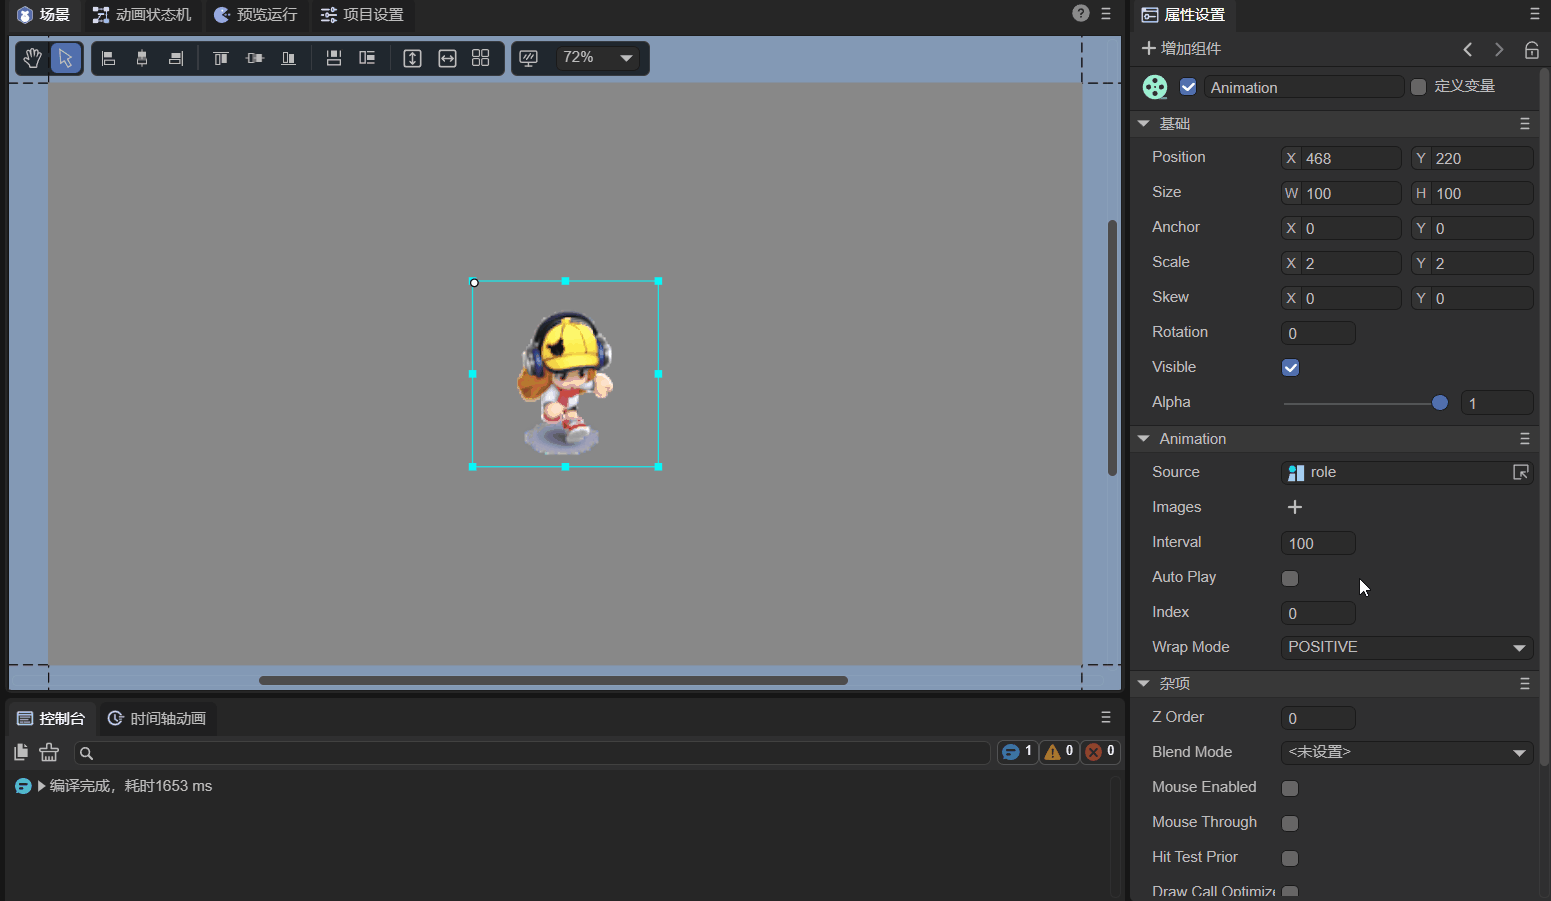Screen dimensions: 1551x901
Task: Click the match height icon
Action: [412, 58]
